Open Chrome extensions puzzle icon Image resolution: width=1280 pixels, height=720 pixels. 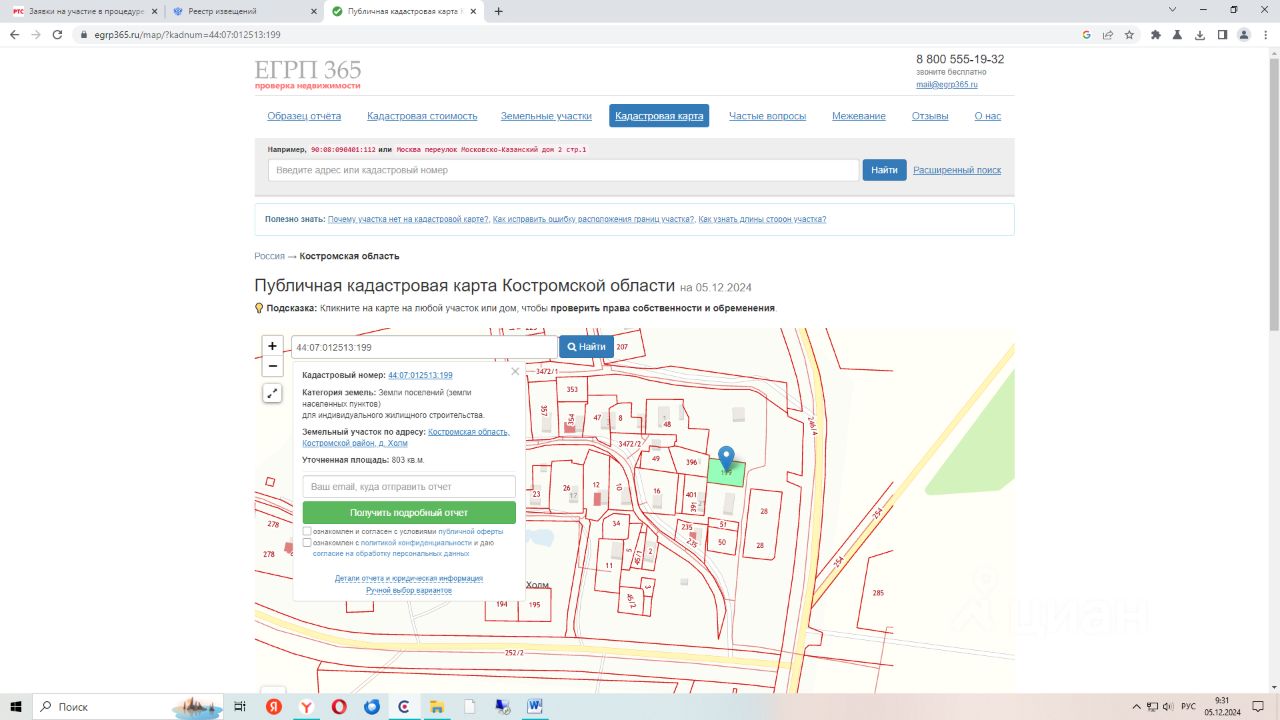pos(1156,34)
